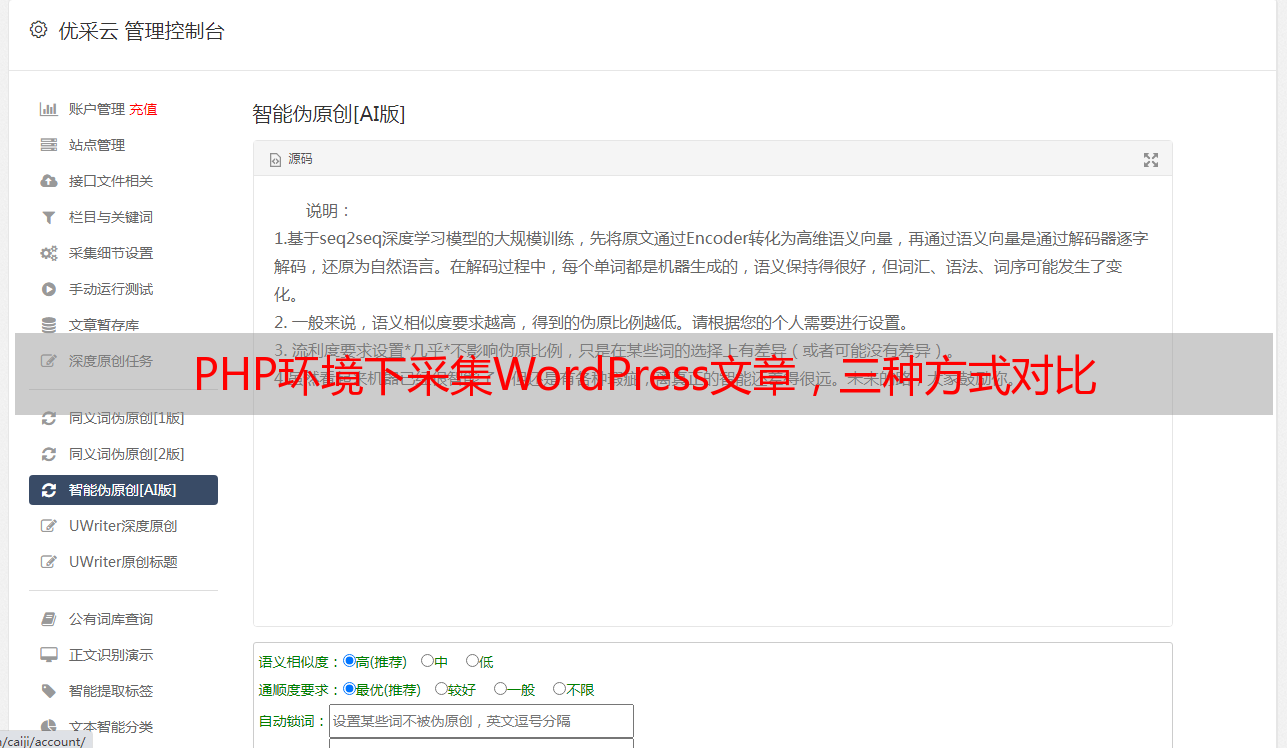Open 接口文件相关 in the sidebar
Image resolution: width=1287 pixels, height=748 pixels.
click(111, 181)
